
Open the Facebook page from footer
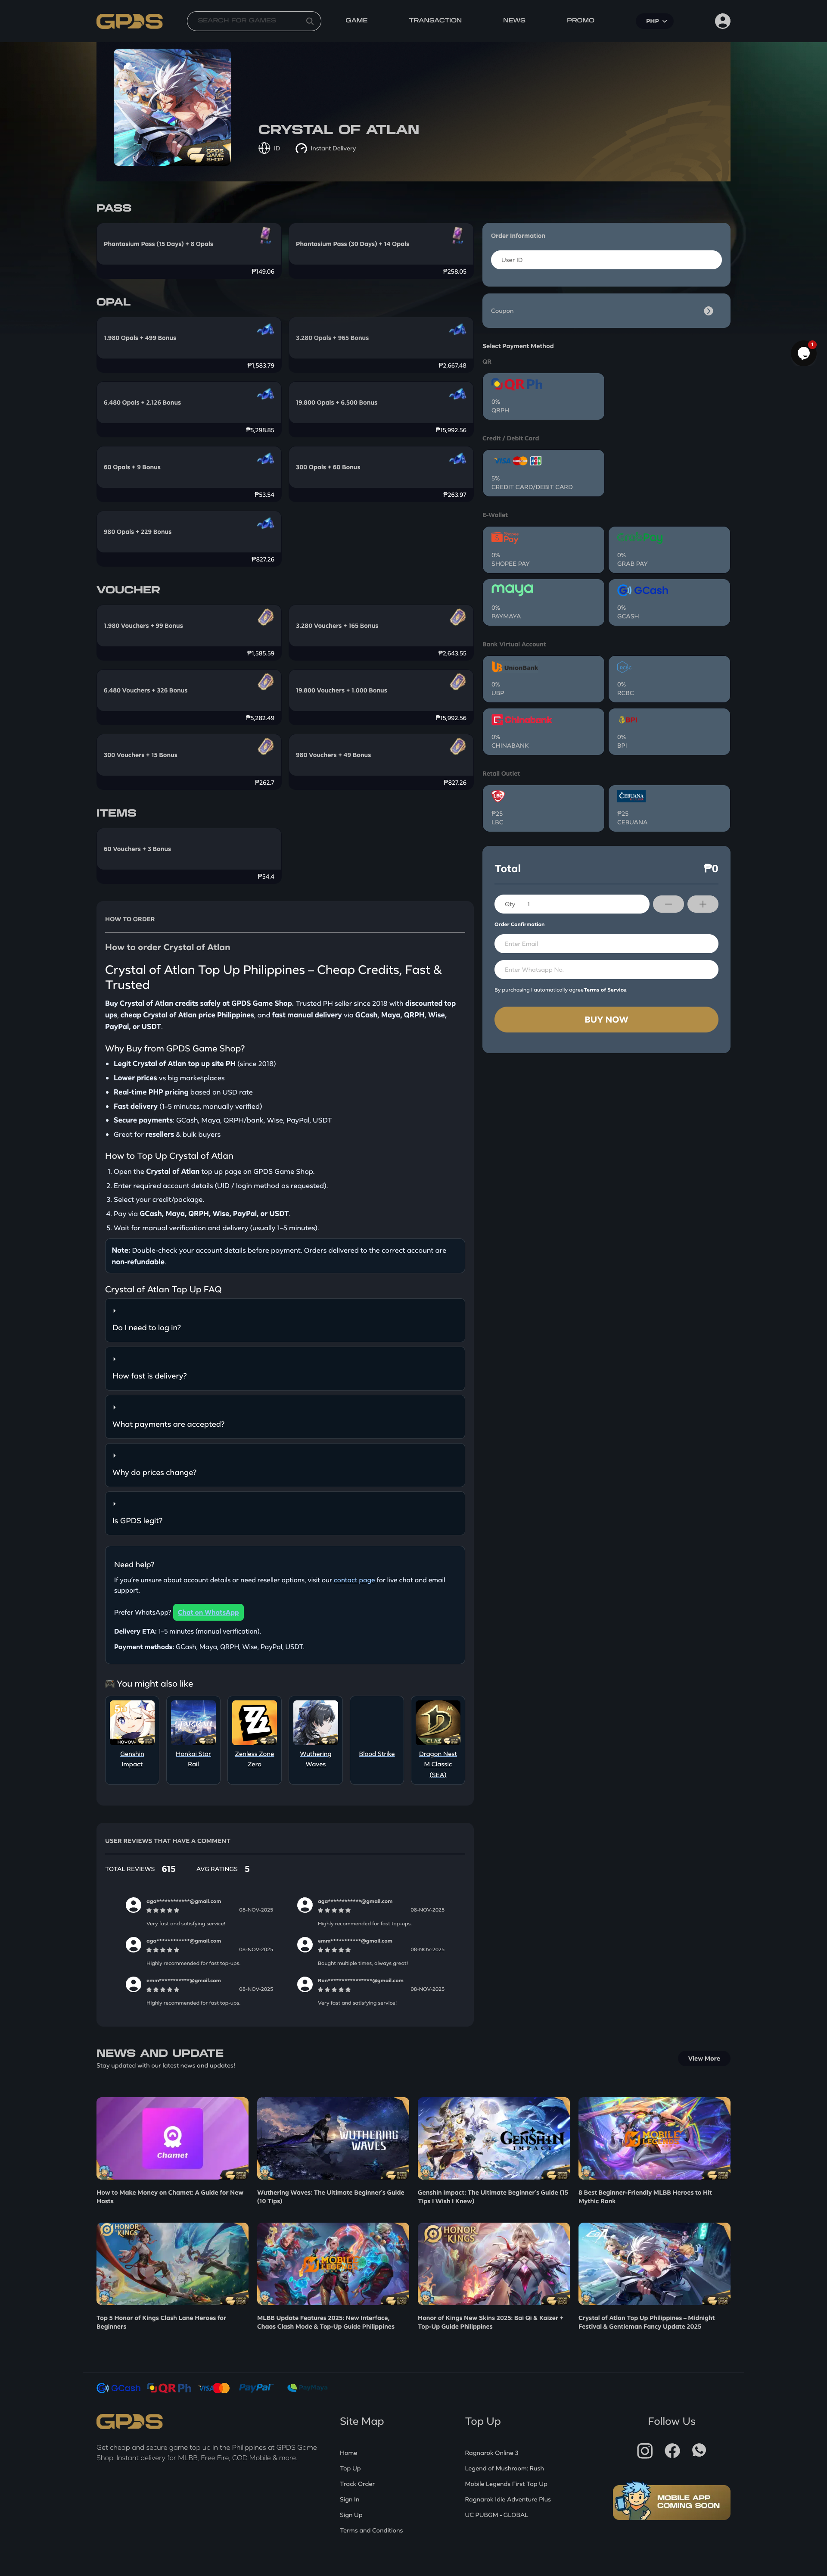(672, 2450)
